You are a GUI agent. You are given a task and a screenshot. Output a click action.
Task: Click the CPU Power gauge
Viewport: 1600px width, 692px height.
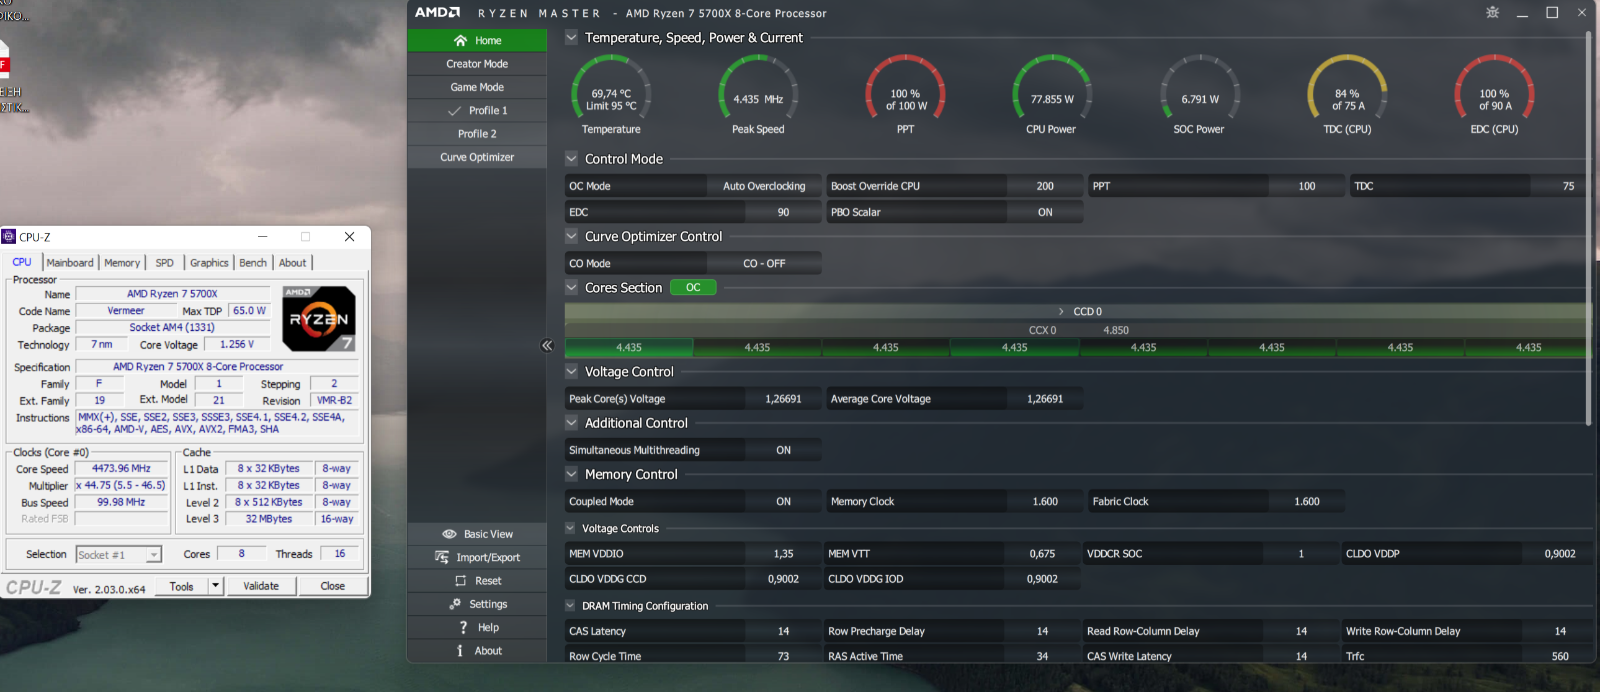(1051, 94)
